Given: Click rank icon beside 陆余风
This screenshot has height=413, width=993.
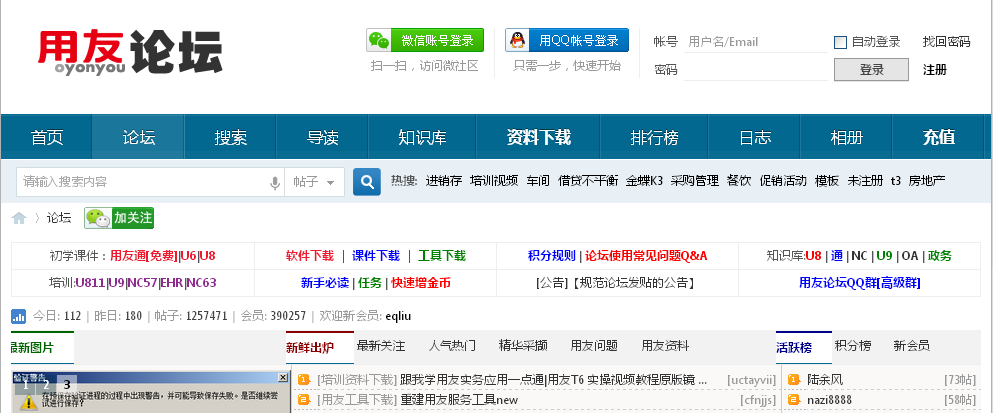Looking at the screenshot, I should [794, 379].
